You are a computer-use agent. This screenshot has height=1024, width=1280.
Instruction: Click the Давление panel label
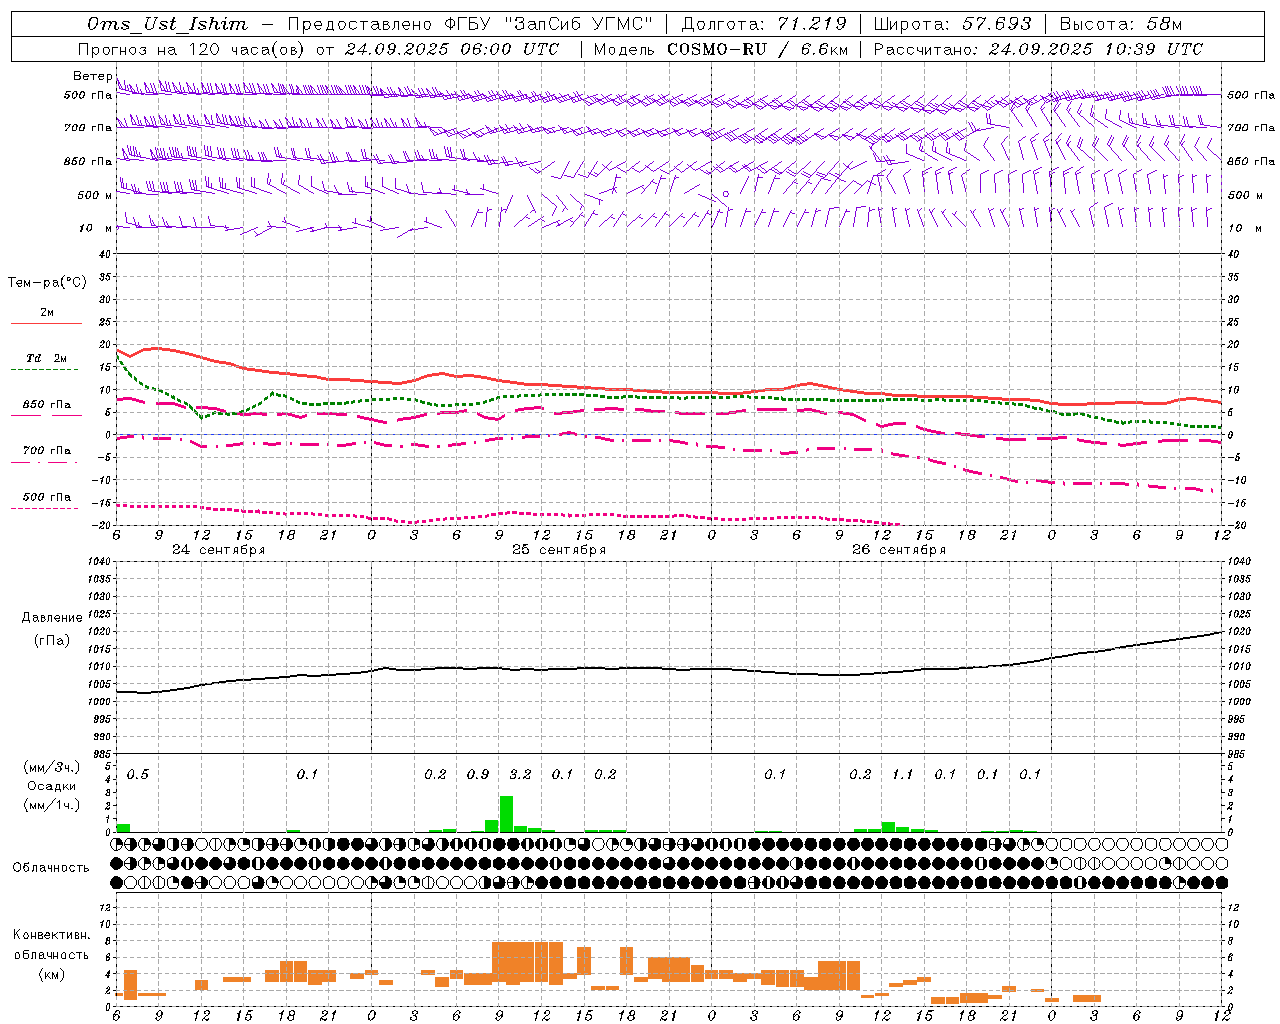52,618
